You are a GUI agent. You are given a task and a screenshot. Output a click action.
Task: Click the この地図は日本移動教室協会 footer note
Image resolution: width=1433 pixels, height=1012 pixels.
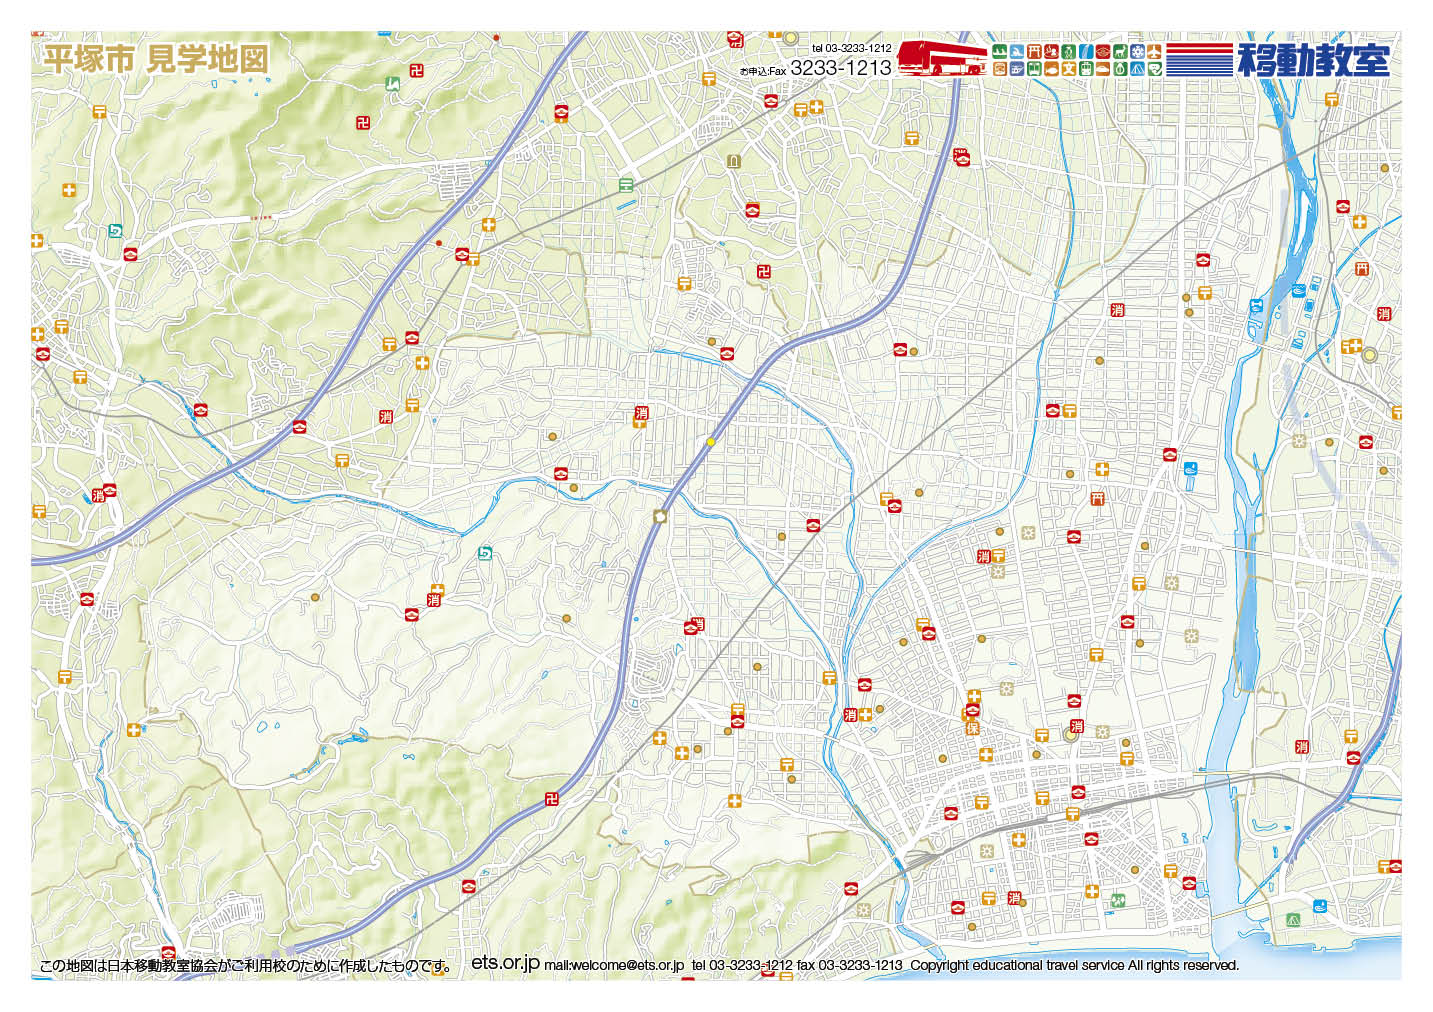(x=247, y=966)
